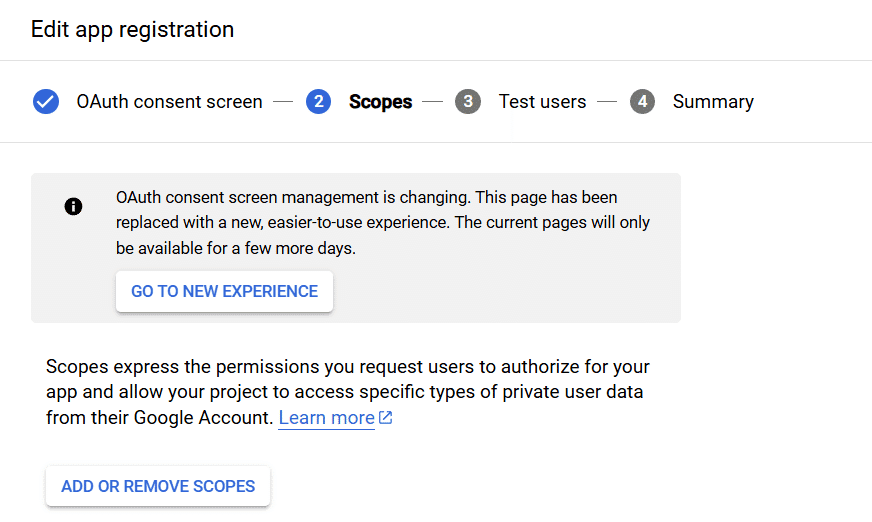Open ADD OR REMOVE SCOPES
Screen dimensions: 872x522
pyautogui.click(x=158, y=486)
